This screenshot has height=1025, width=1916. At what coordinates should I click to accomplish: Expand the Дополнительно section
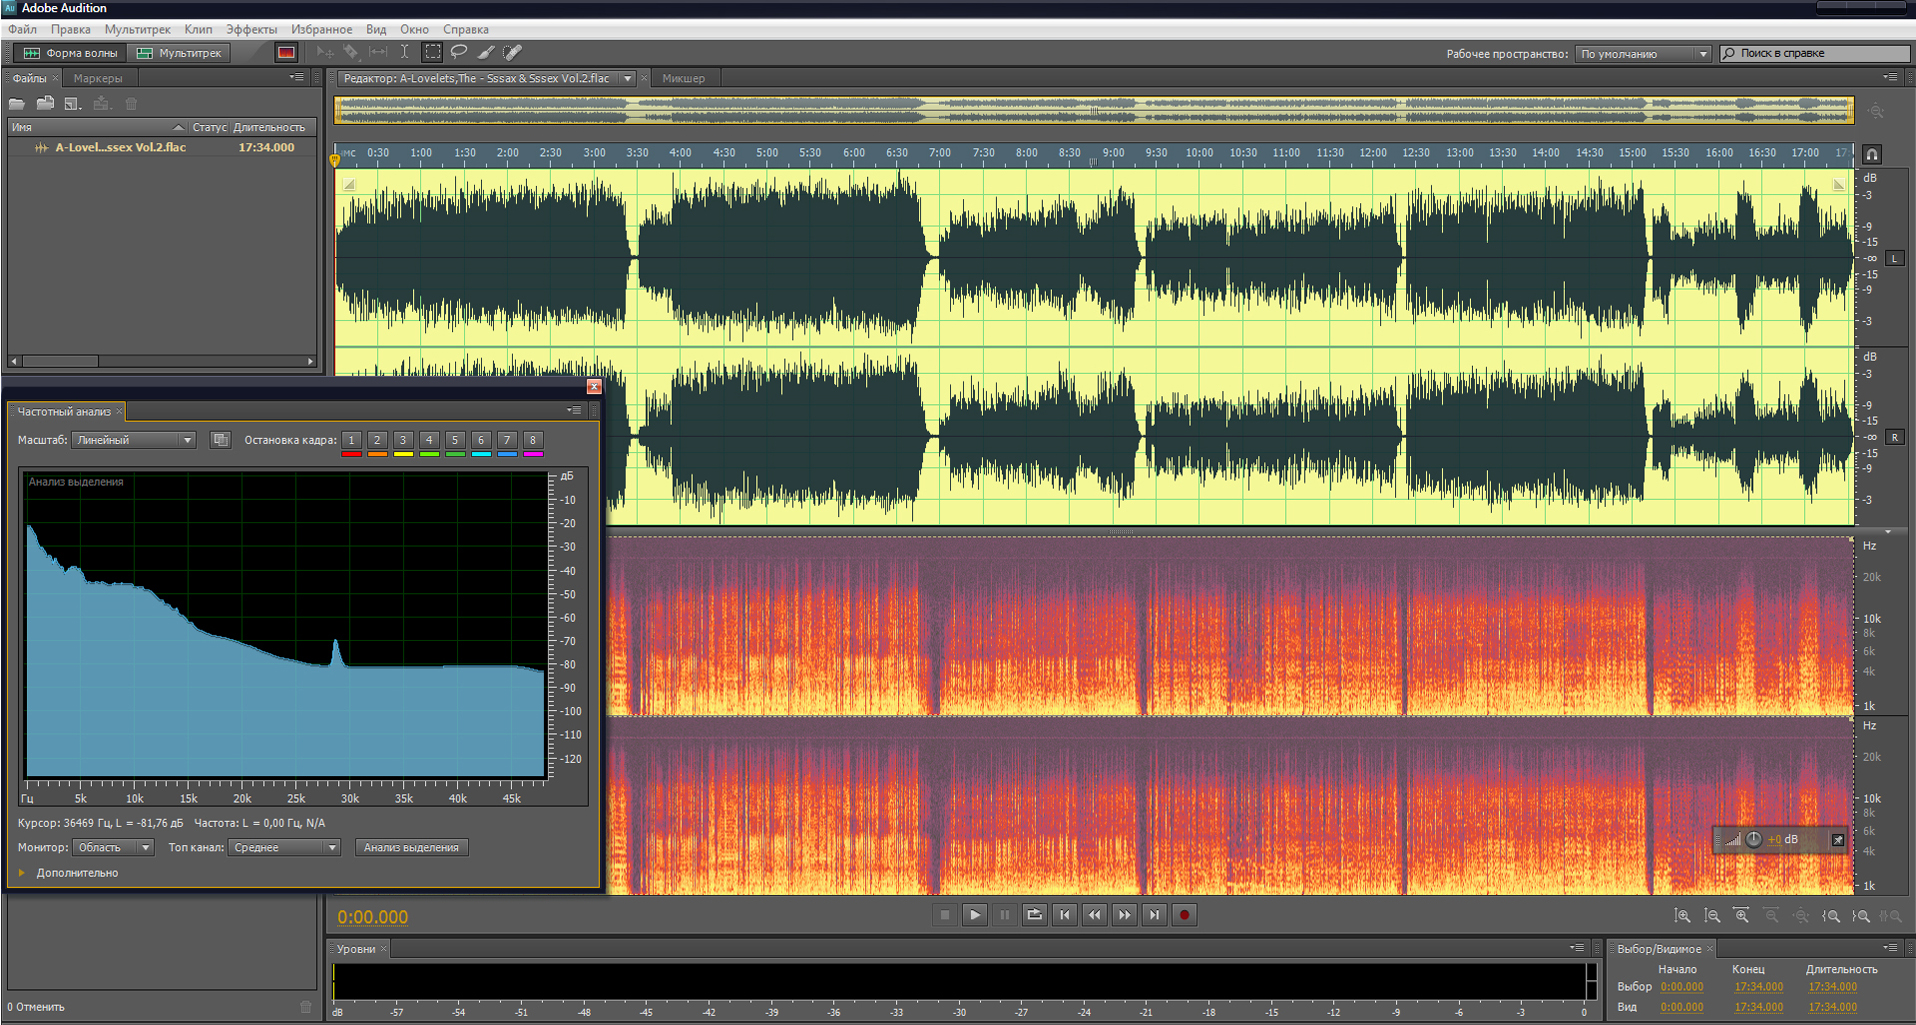pyautogui.click(x=22, y=873)
